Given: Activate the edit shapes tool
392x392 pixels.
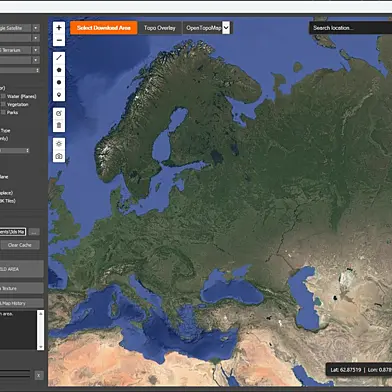Looking at the screenshot, I should pyautogui.click(x=59, y=113).
